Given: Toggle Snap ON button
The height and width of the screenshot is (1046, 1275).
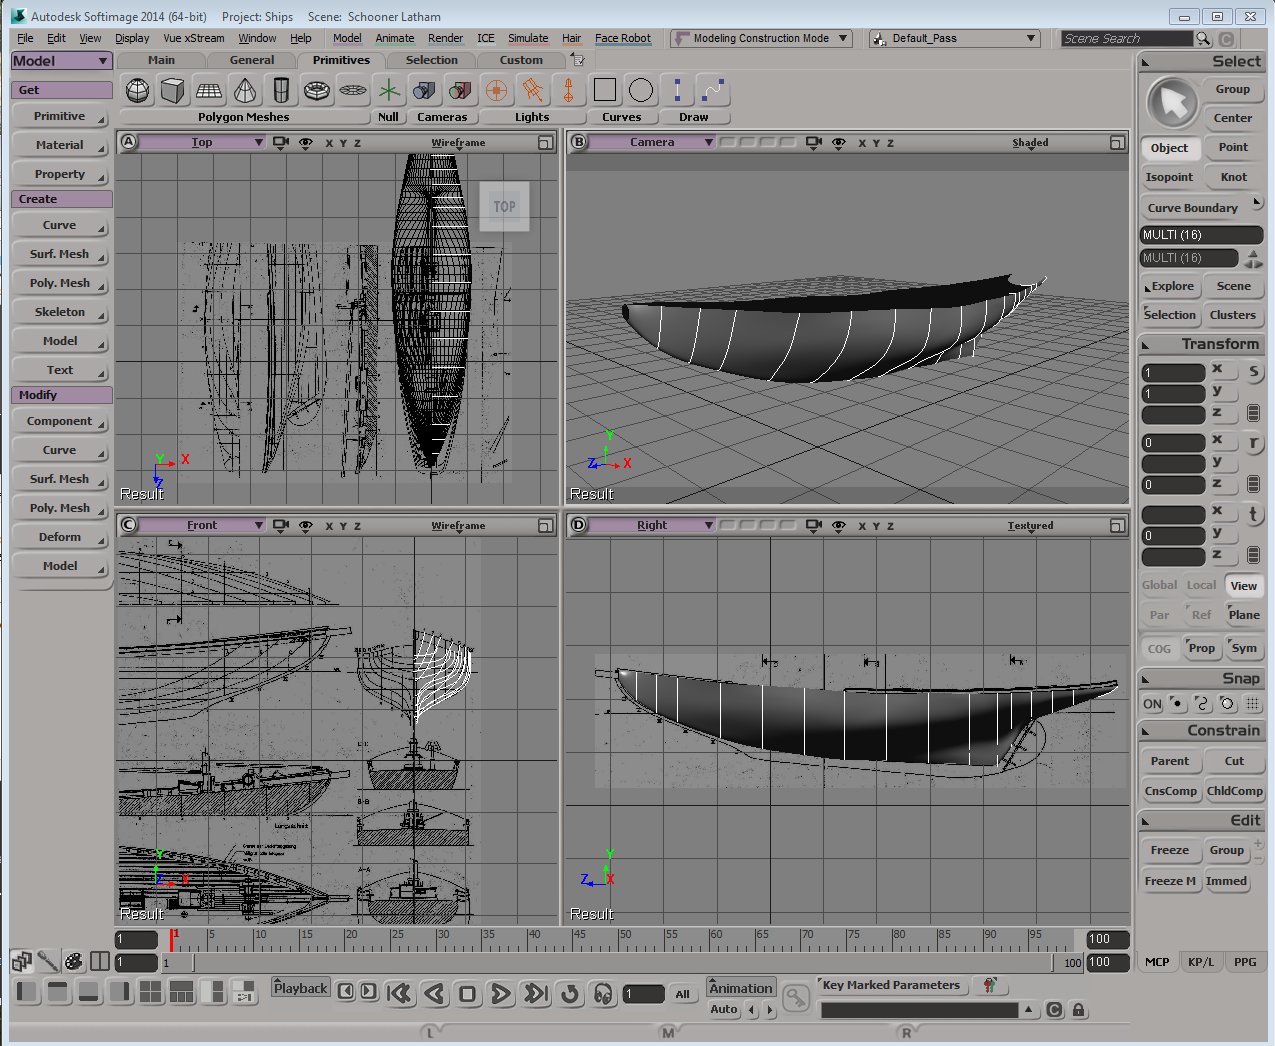Looking at the screenshot, I should tap(1152, 704).
